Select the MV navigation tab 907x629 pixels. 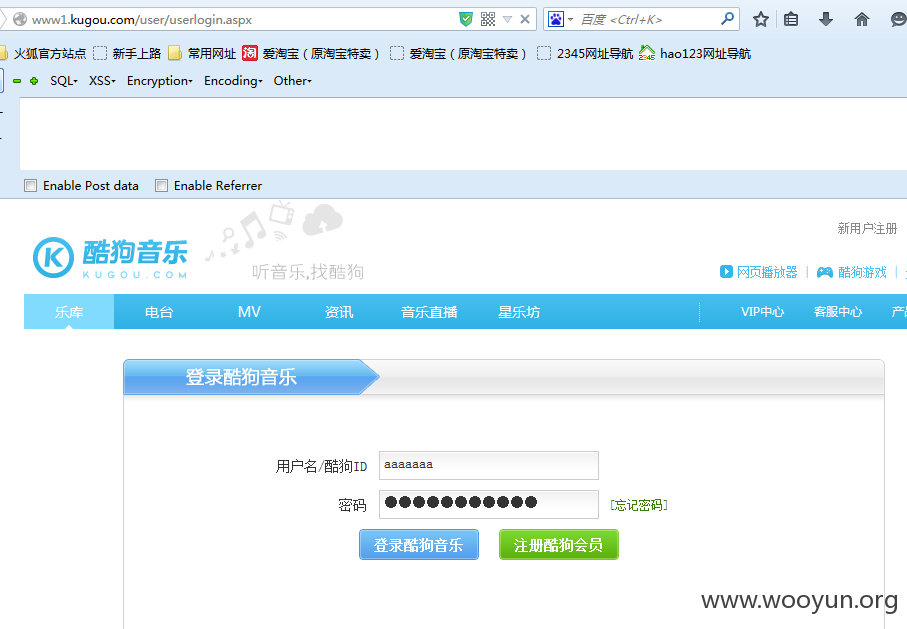249,312
